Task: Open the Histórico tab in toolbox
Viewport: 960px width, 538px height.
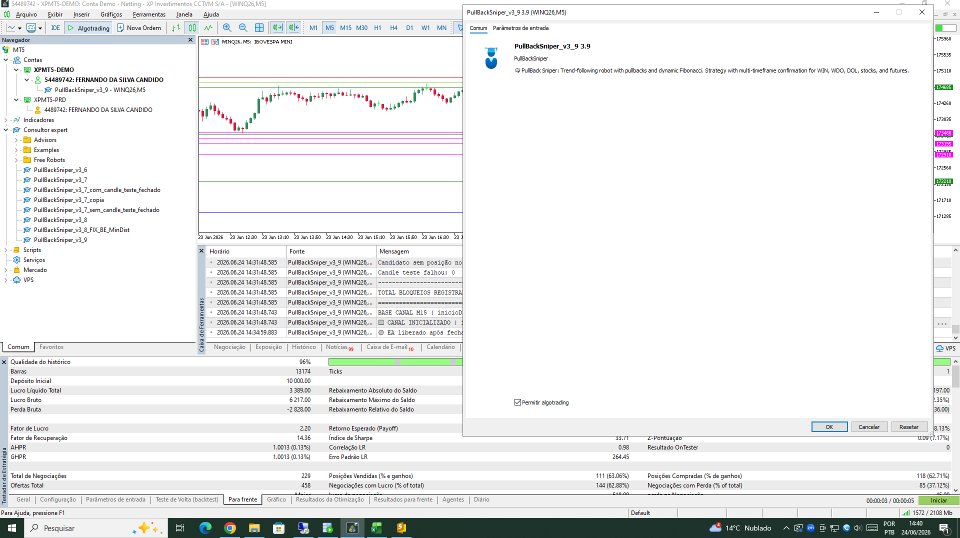Action: [304, 347]
